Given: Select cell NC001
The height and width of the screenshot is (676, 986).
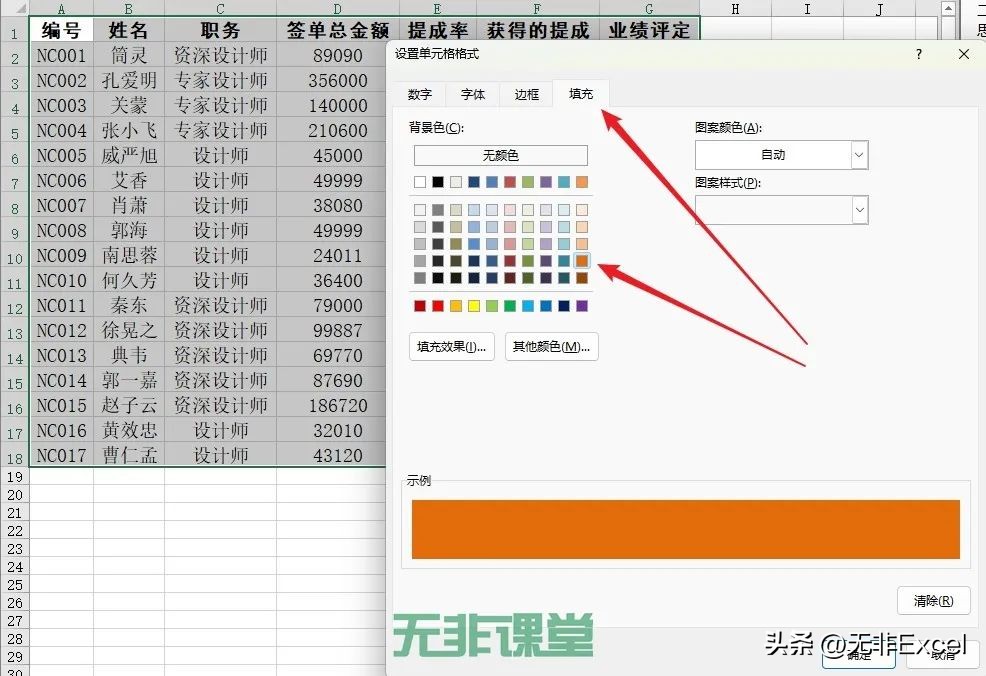Looking at the screenshot, I should (61, 55).
